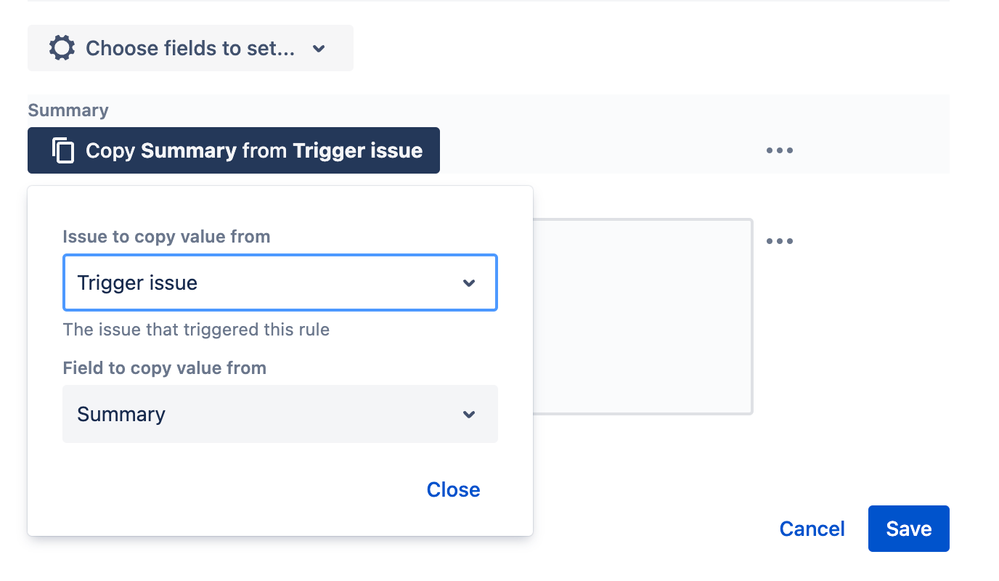Click the arrow in the Trigger issue dropdown
Viewport: 999px width, 581px height.
tap(469, 283)
